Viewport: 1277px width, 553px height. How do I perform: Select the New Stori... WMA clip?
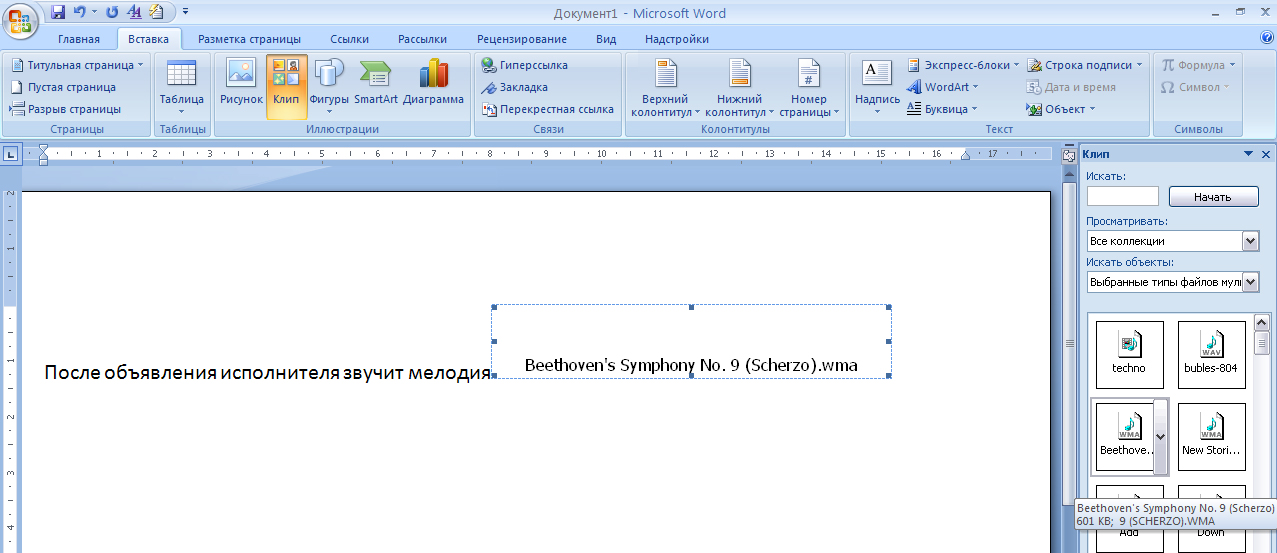click(x=1212, y=437)
